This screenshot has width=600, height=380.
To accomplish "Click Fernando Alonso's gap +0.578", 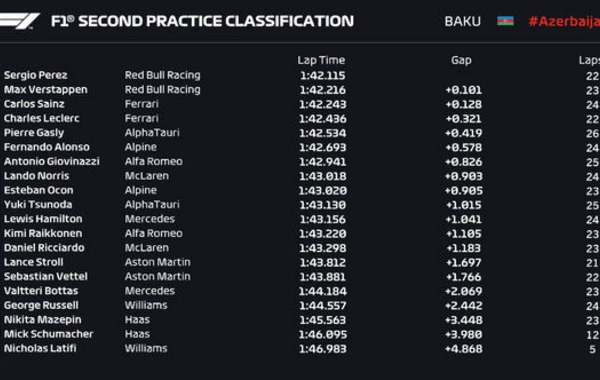I will [463, 147].
